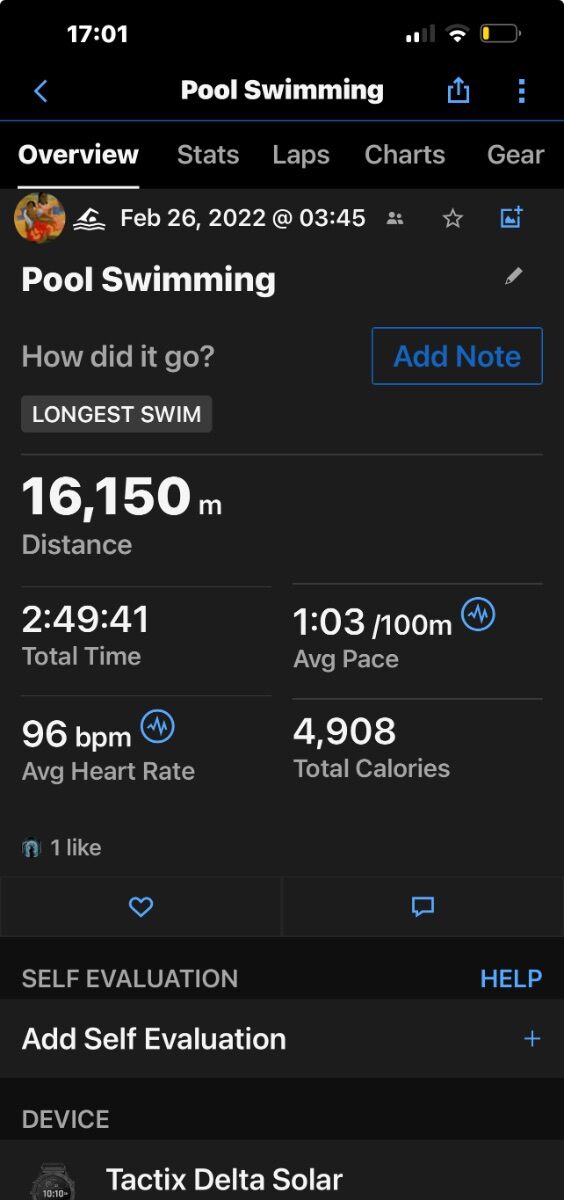Screen dimensions: 564x1200
Task: Open the Tactix Delta Solar device entry
Action: pyautogui.click(x=282, y=1175)
